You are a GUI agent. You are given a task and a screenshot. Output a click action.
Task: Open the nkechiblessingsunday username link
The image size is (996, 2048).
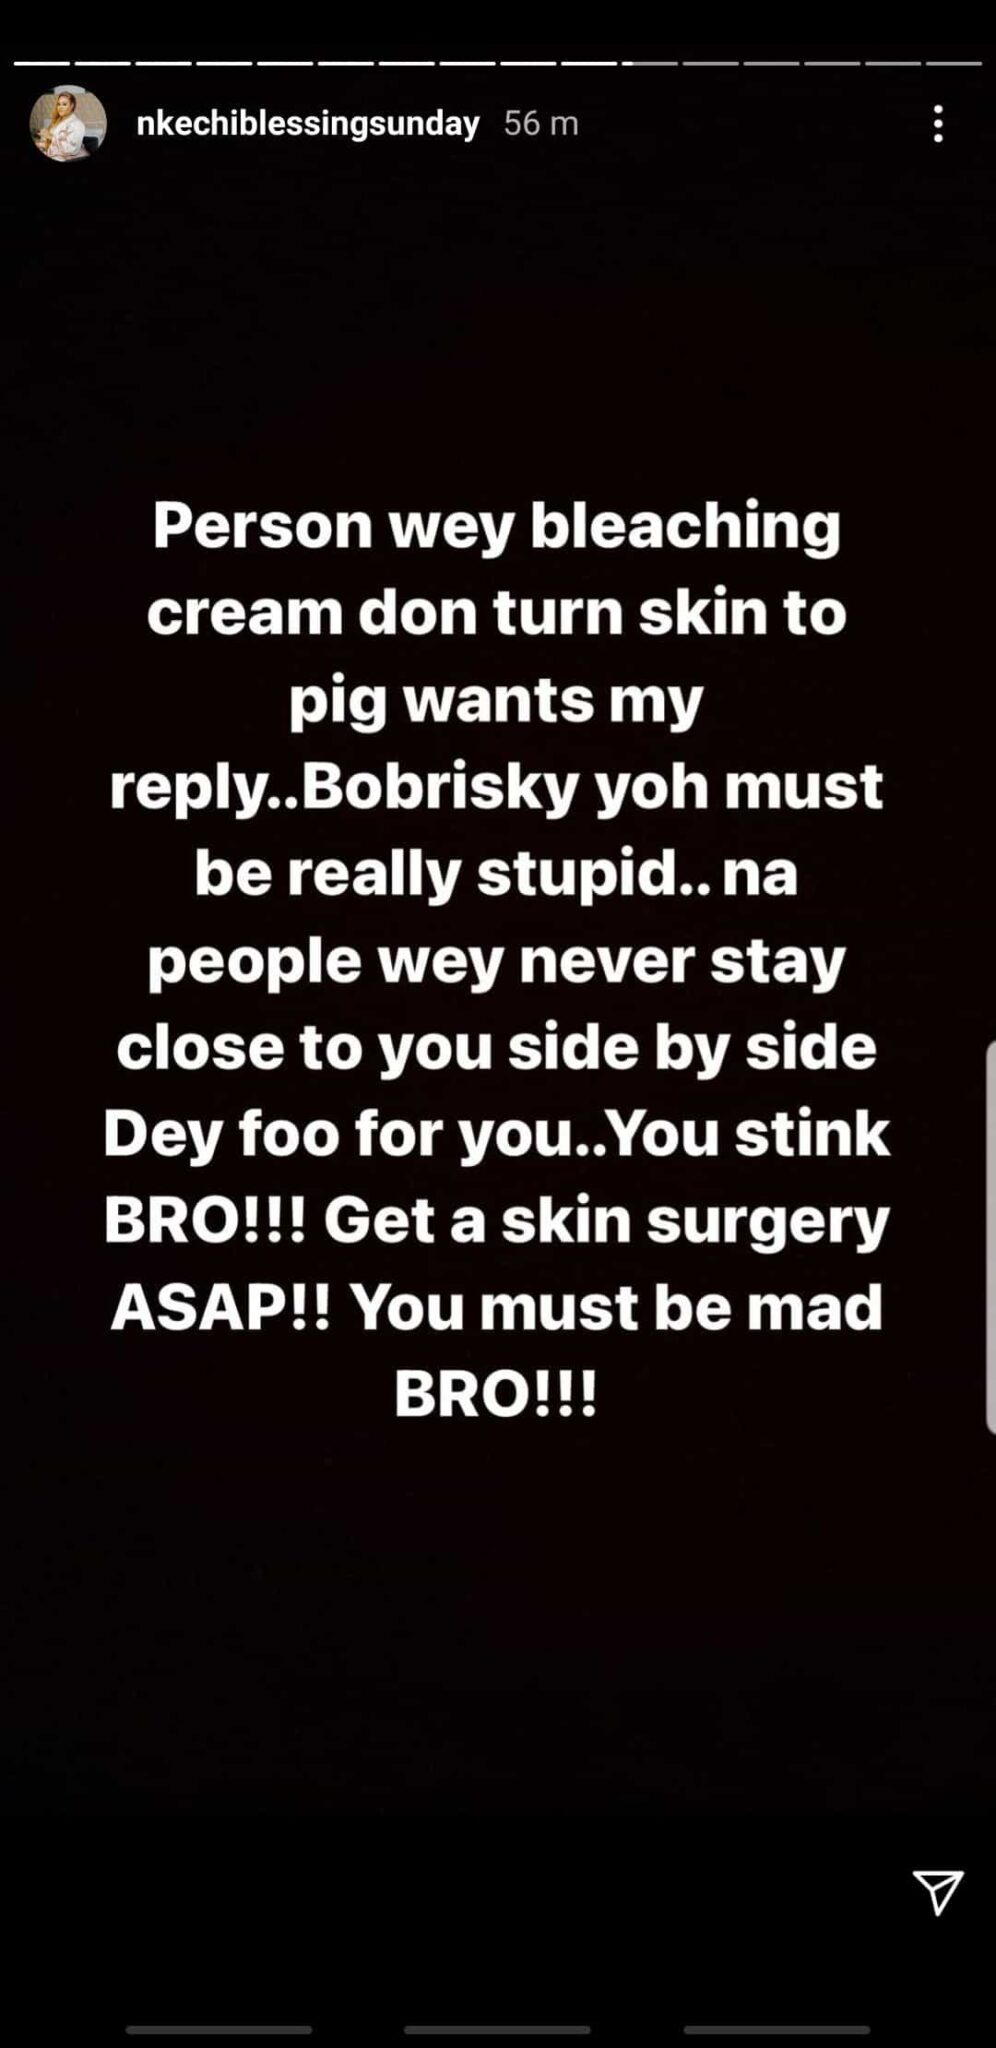[x=308, y=124]
